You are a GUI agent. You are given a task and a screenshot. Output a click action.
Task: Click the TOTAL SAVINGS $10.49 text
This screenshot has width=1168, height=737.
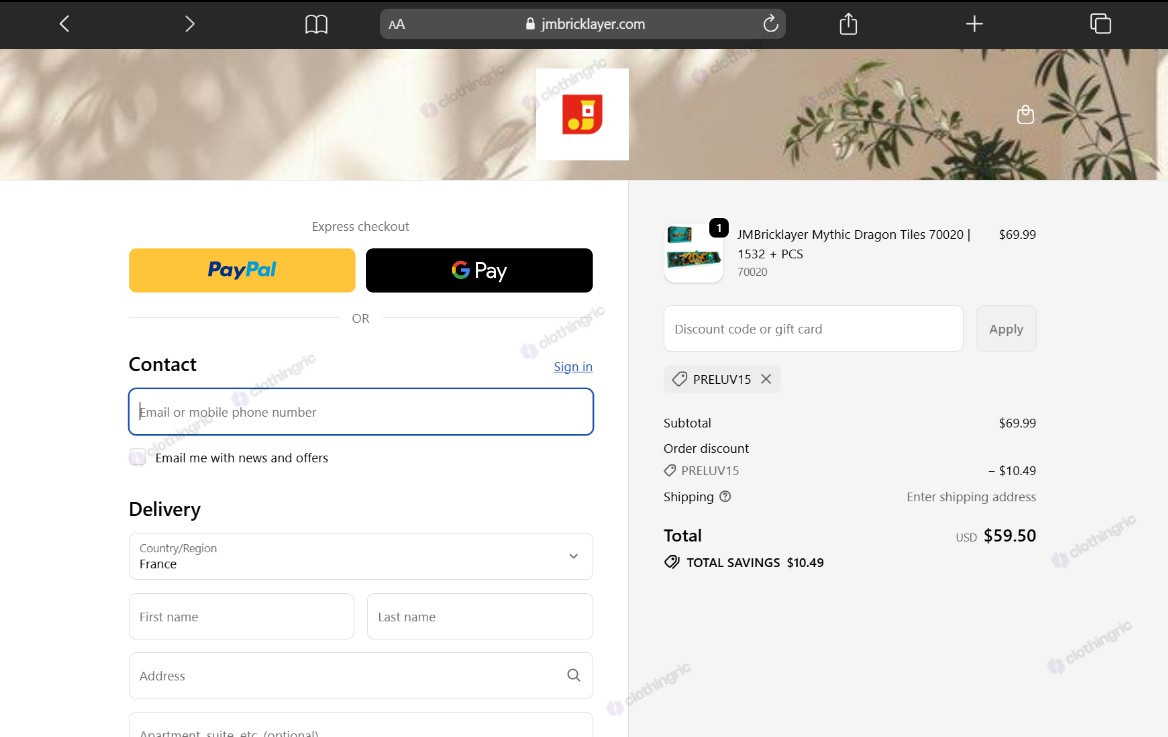click(755, 563)
